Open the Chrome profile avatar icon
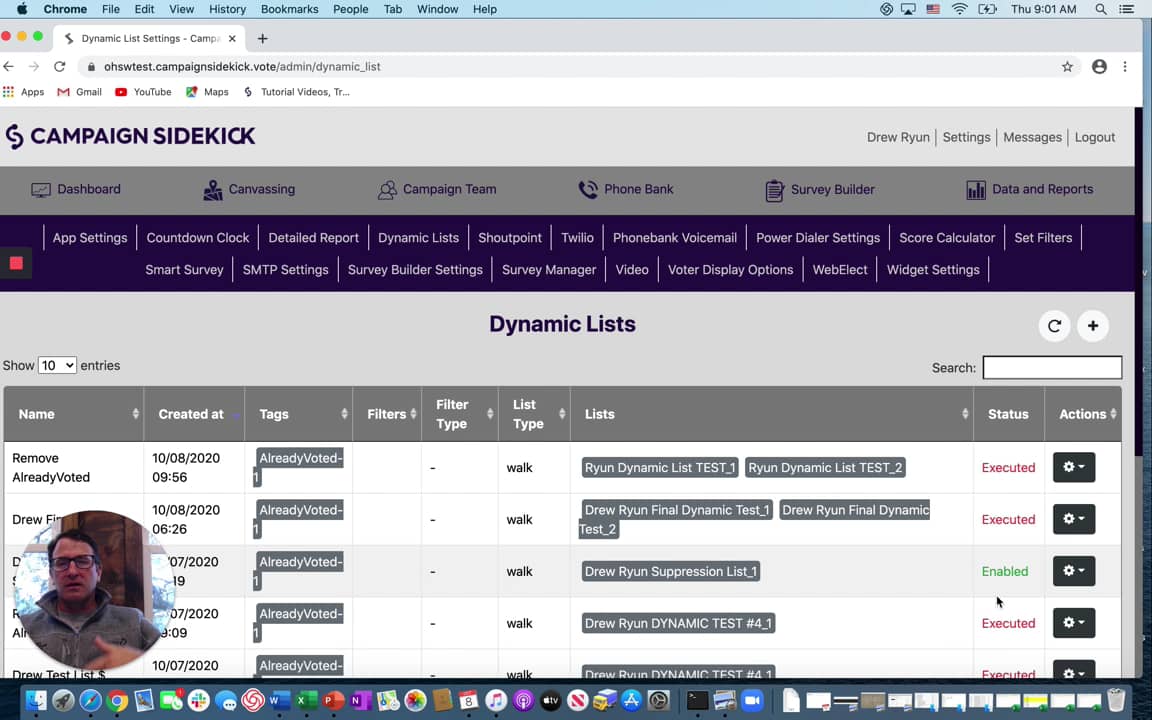 1099,67
